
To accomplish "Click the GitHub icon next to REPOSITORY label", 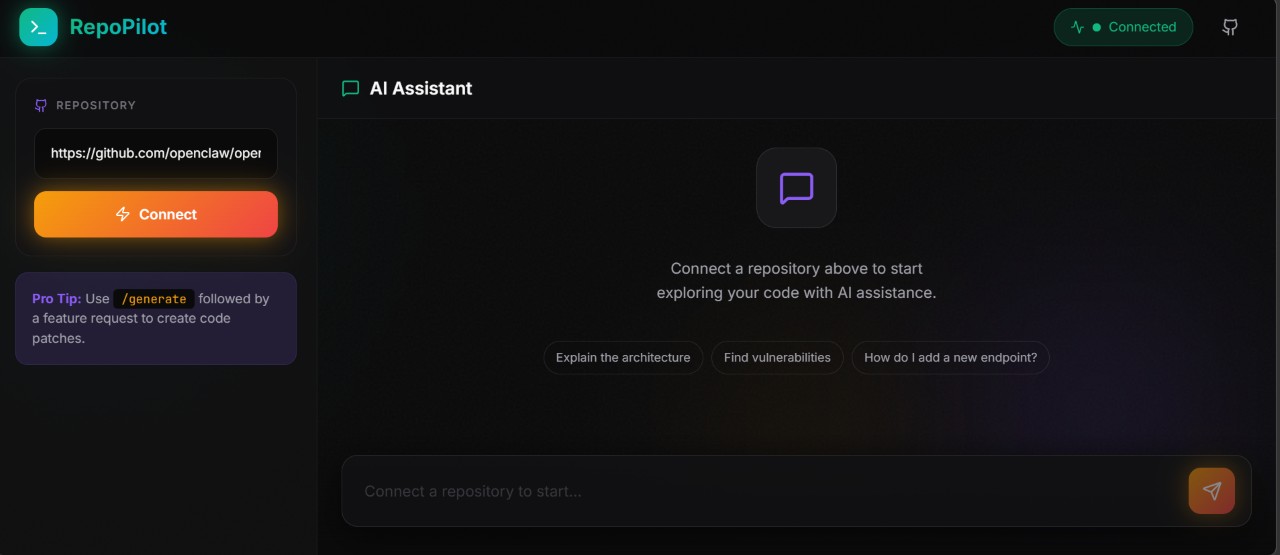I will (x=41, y=105).
